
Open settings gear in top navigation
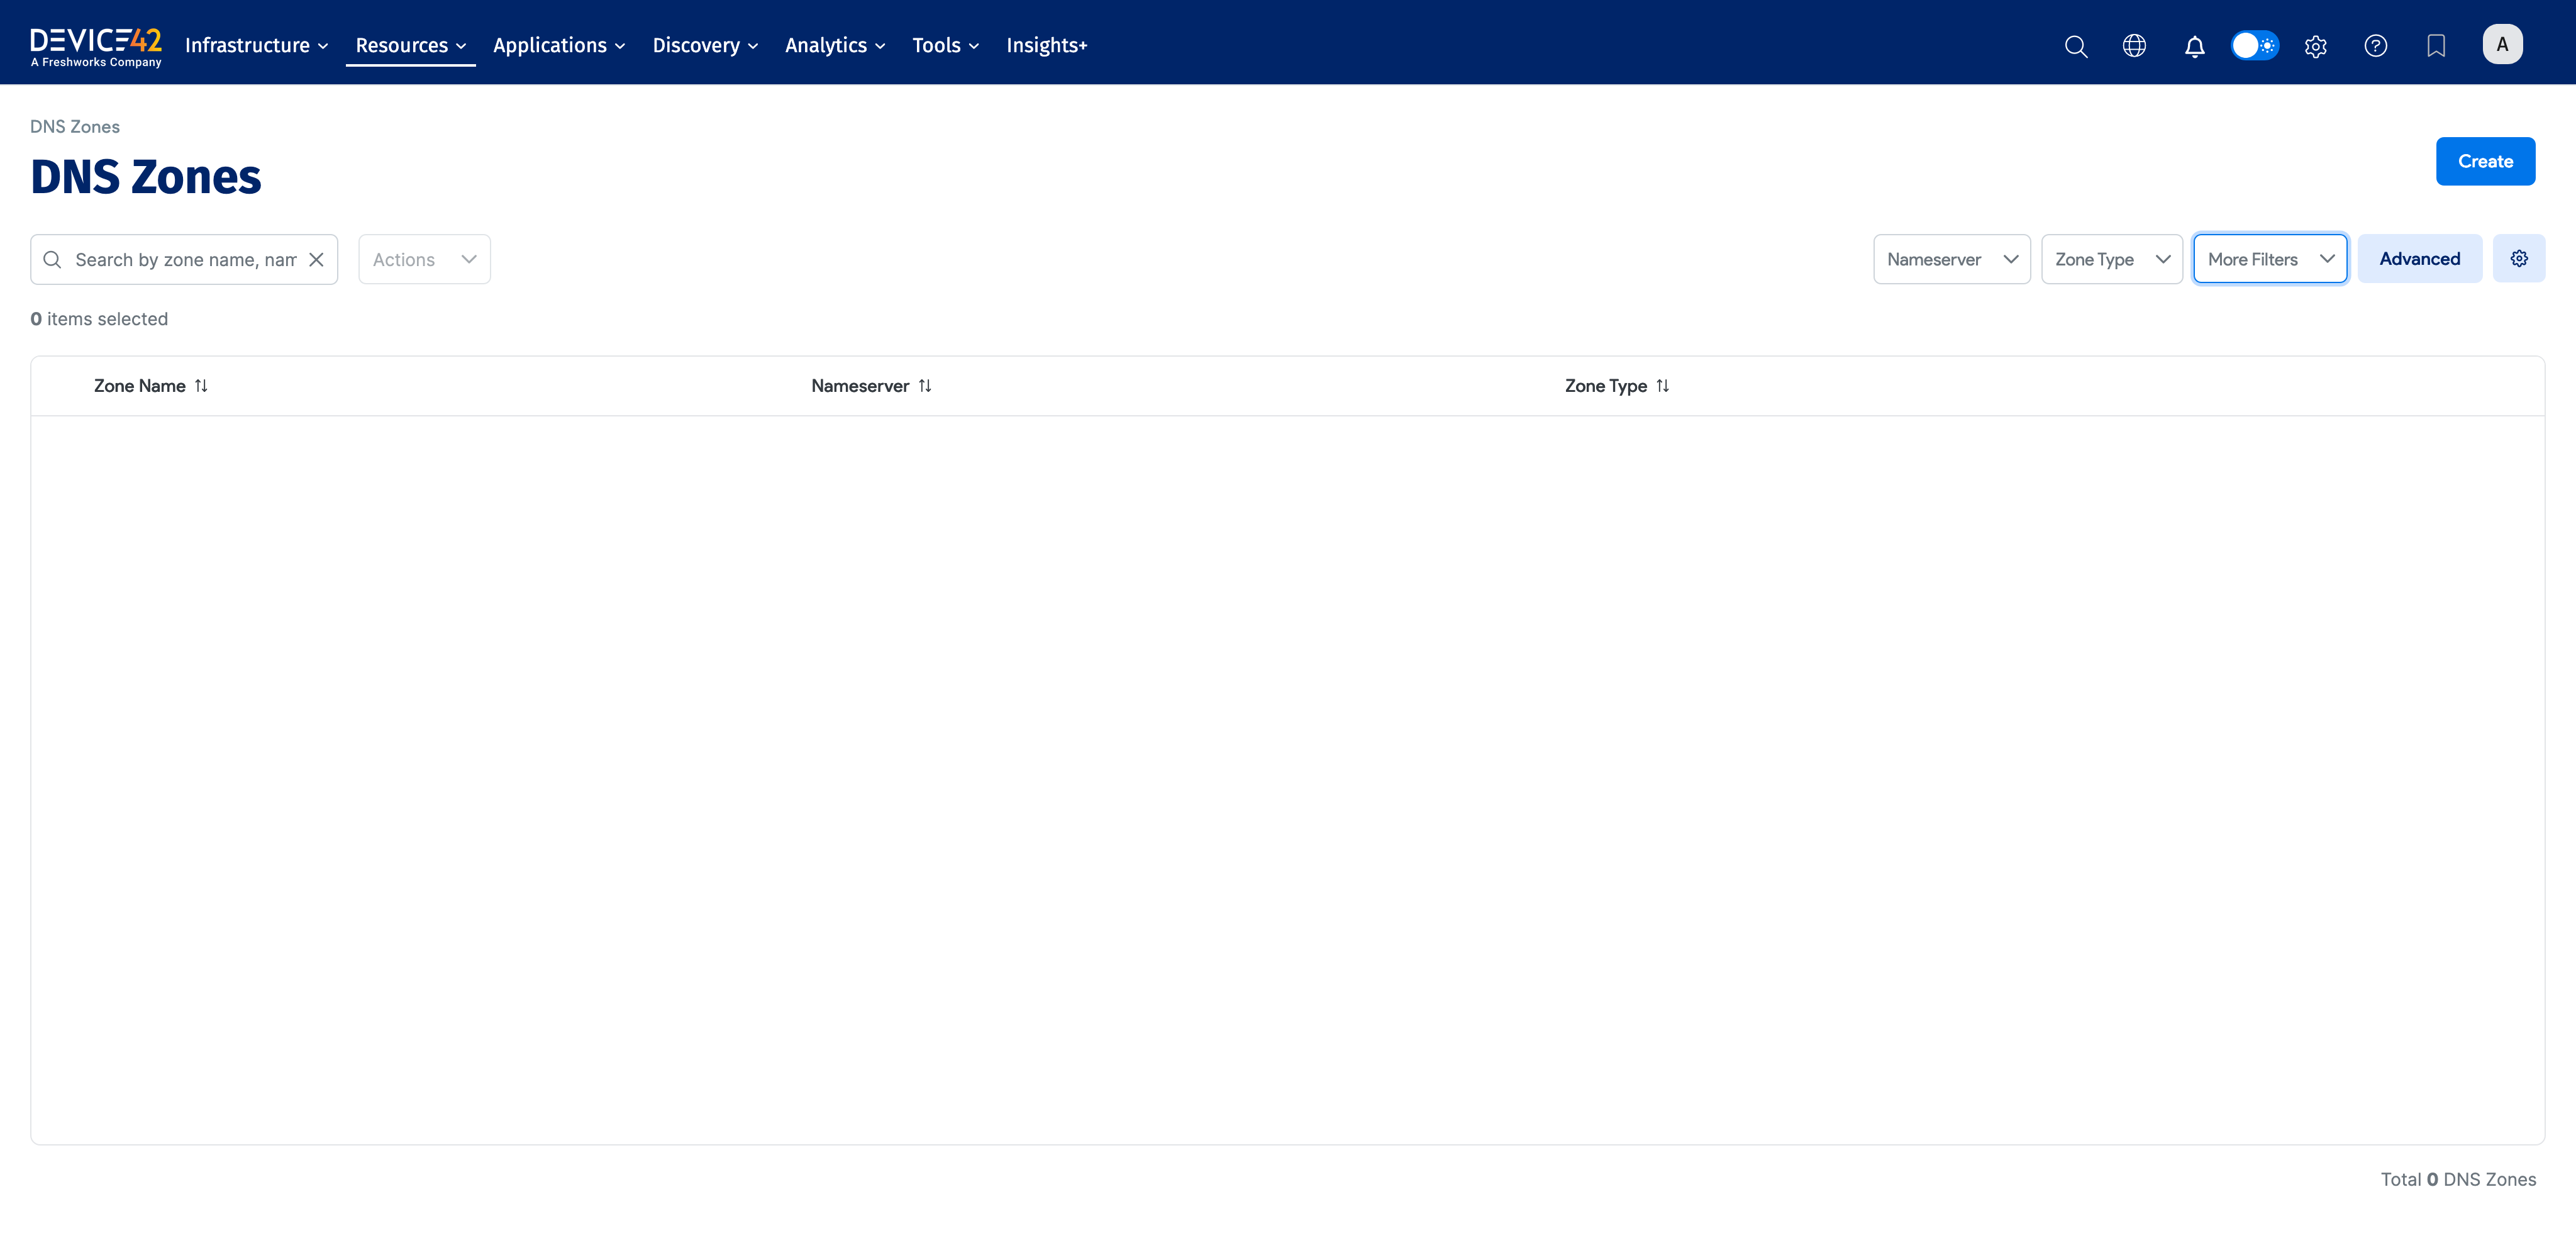[2316, 46]
